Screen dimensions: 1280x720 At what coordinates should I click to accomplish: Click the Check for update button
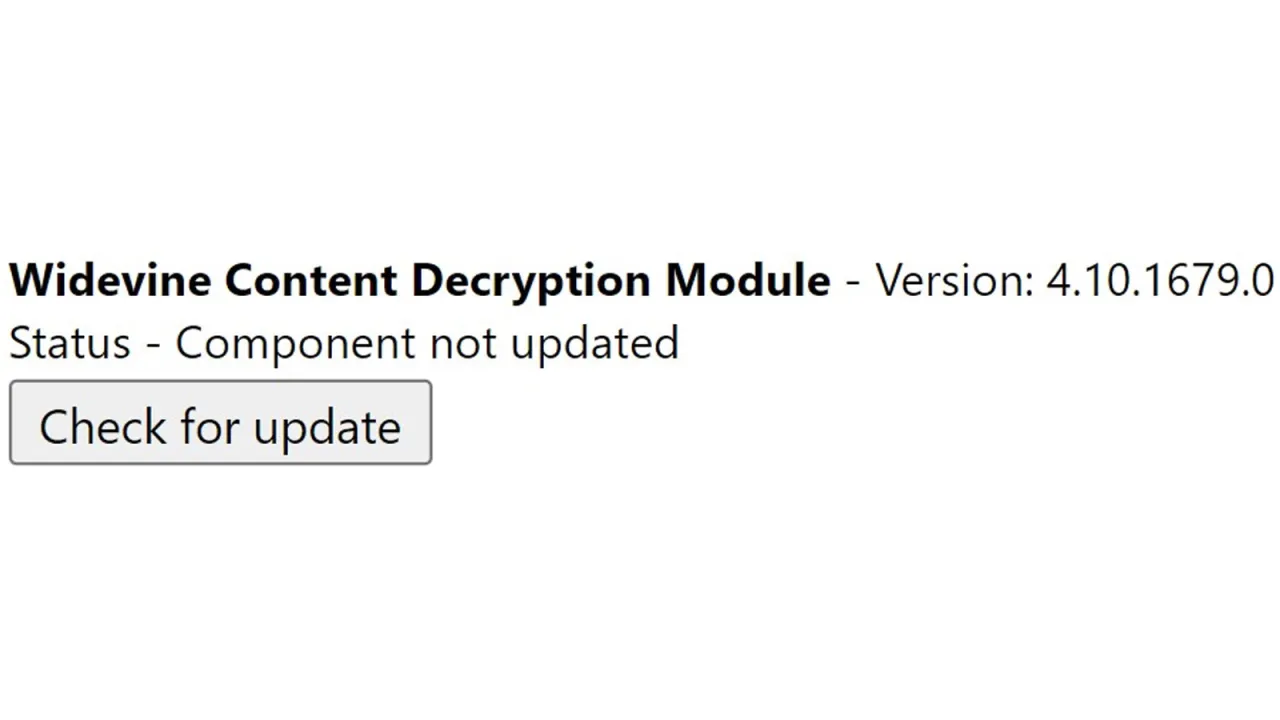[x=220, y=423]
